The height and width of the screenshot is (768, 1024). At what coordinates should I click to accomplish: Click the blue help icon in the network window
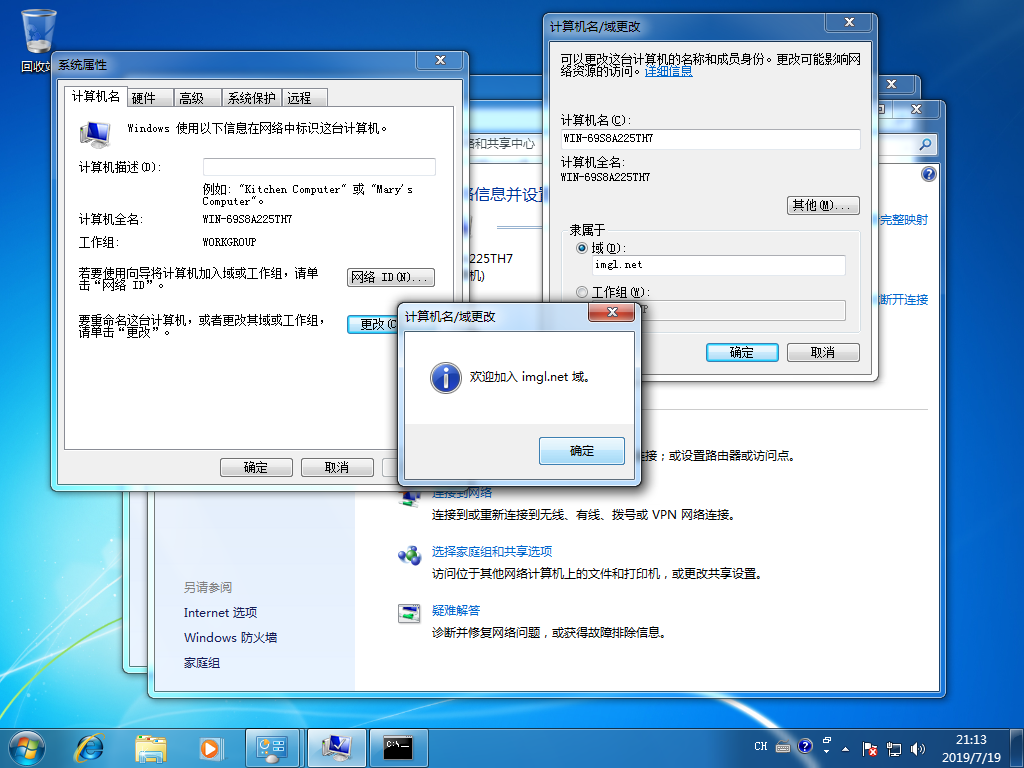click(928, 174)
